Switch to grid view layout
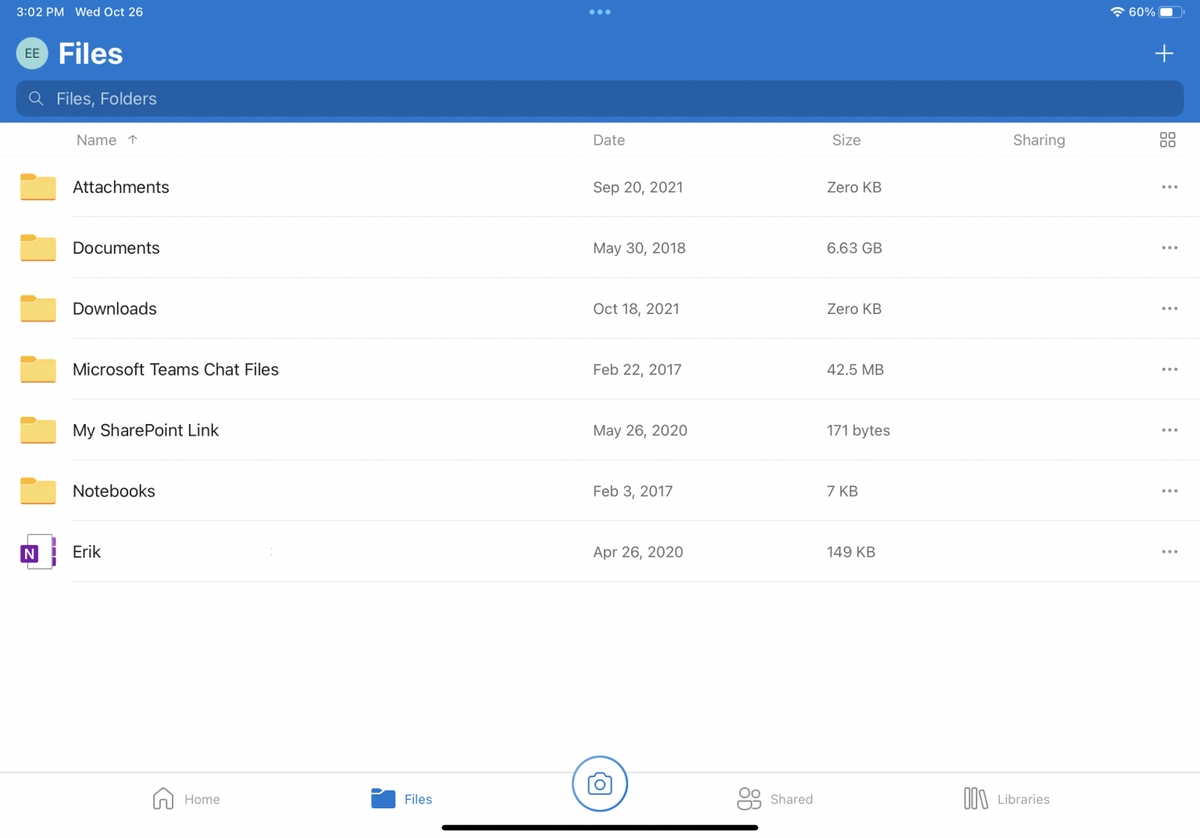The width and height of the screenshot is (1200, 838). tap(1167, 140)
